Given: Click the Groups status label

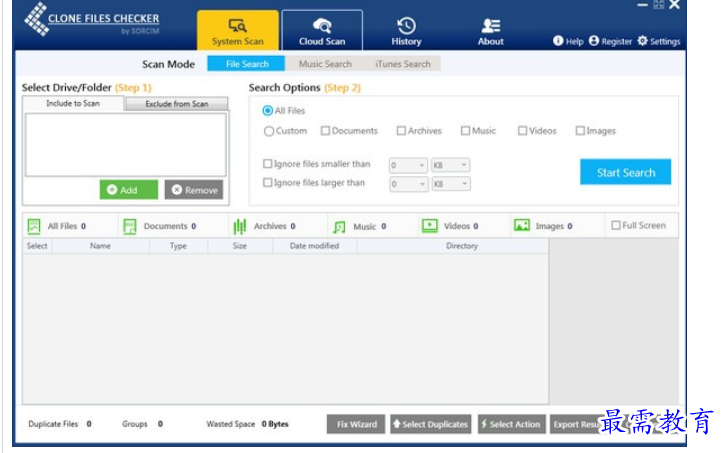Looking at the screenshot, I should click(x=134, y=424).
